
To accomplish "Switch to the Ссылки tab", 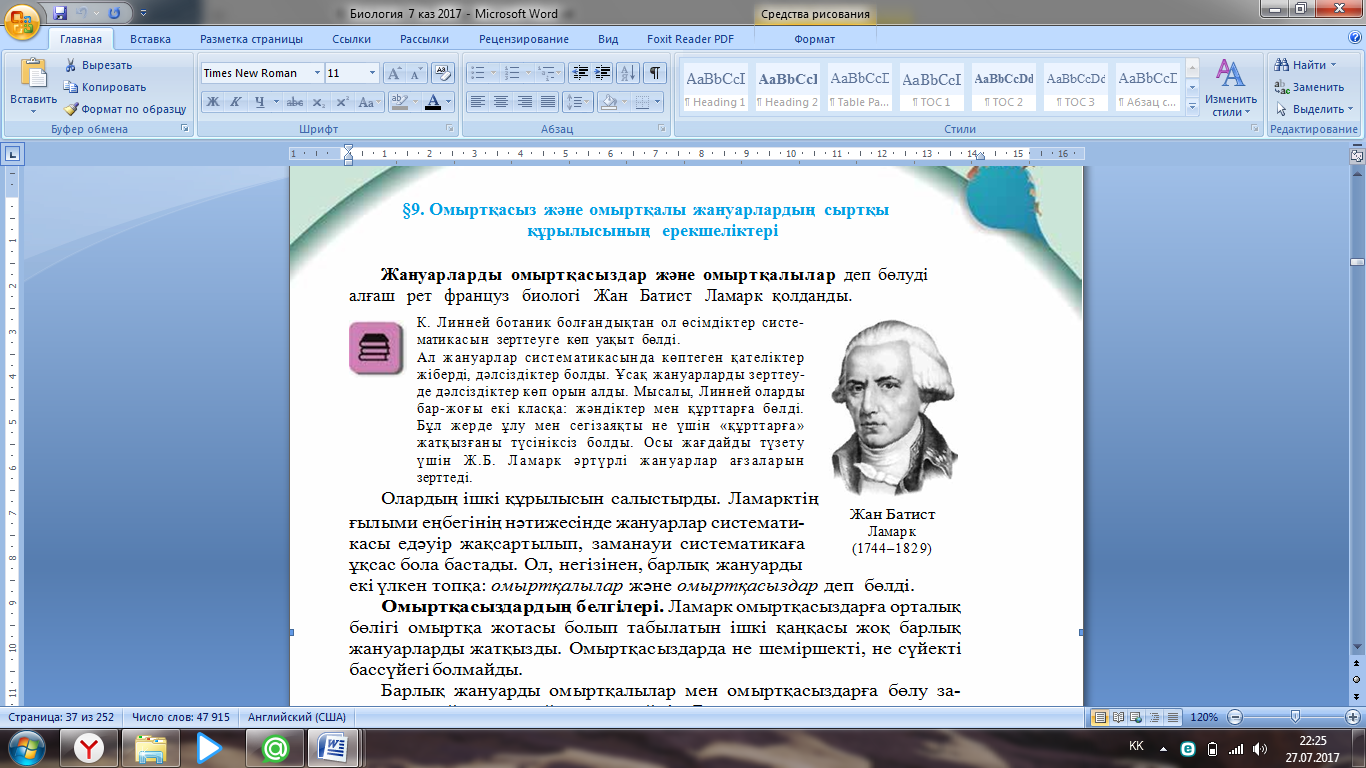I will coord(351,39).
